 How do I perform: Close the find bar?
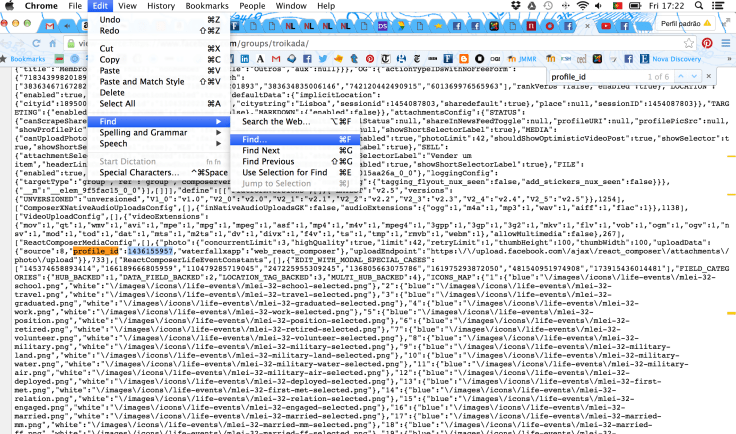709,76
